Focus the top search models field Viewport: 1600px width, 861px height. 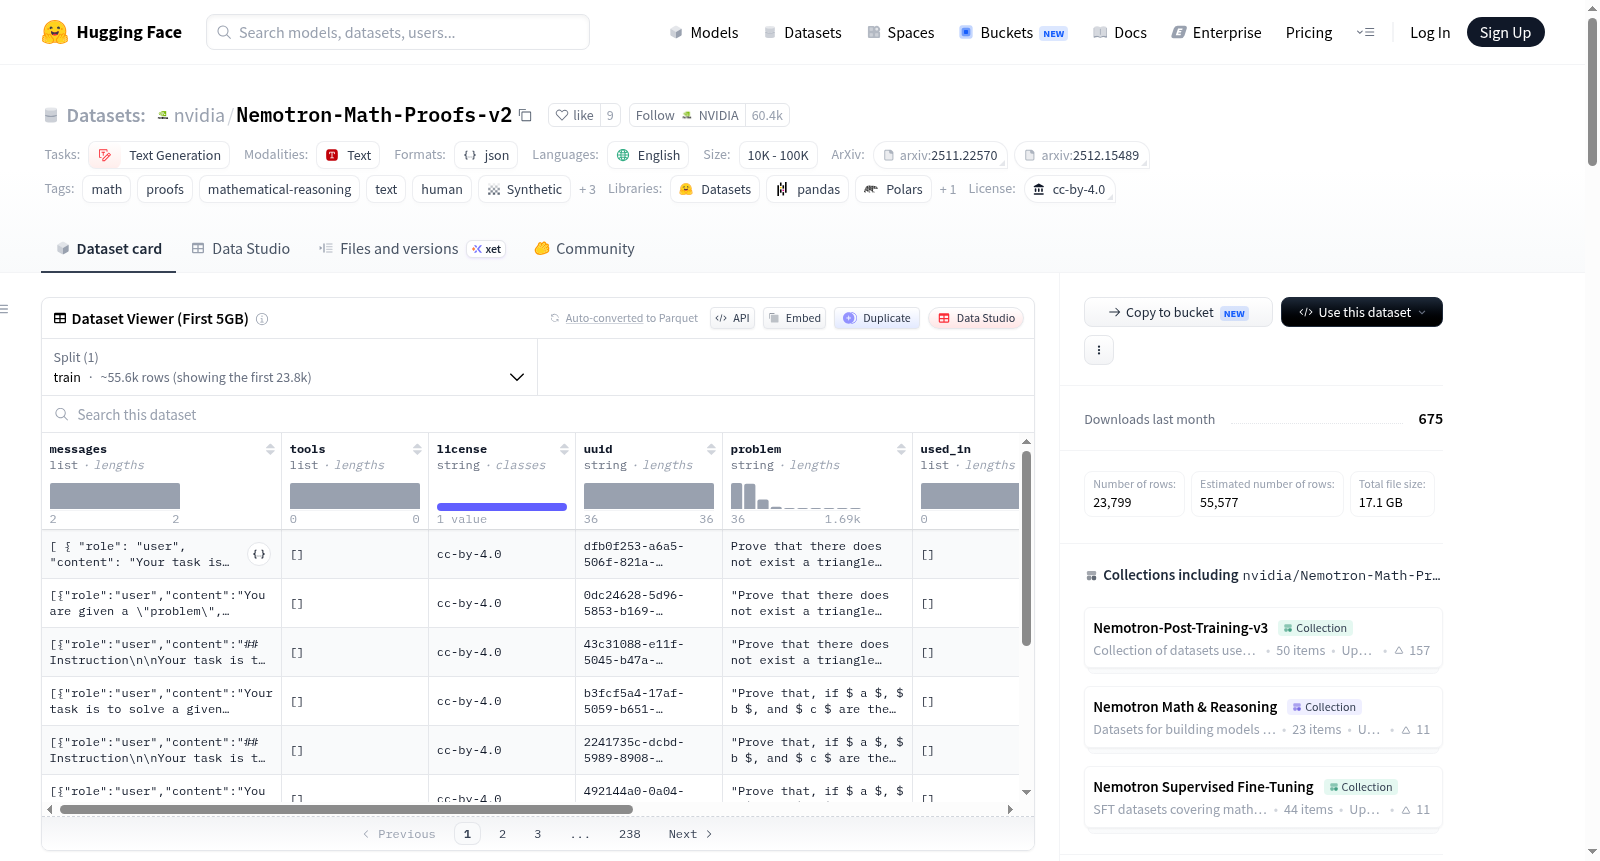coord(398,32)
